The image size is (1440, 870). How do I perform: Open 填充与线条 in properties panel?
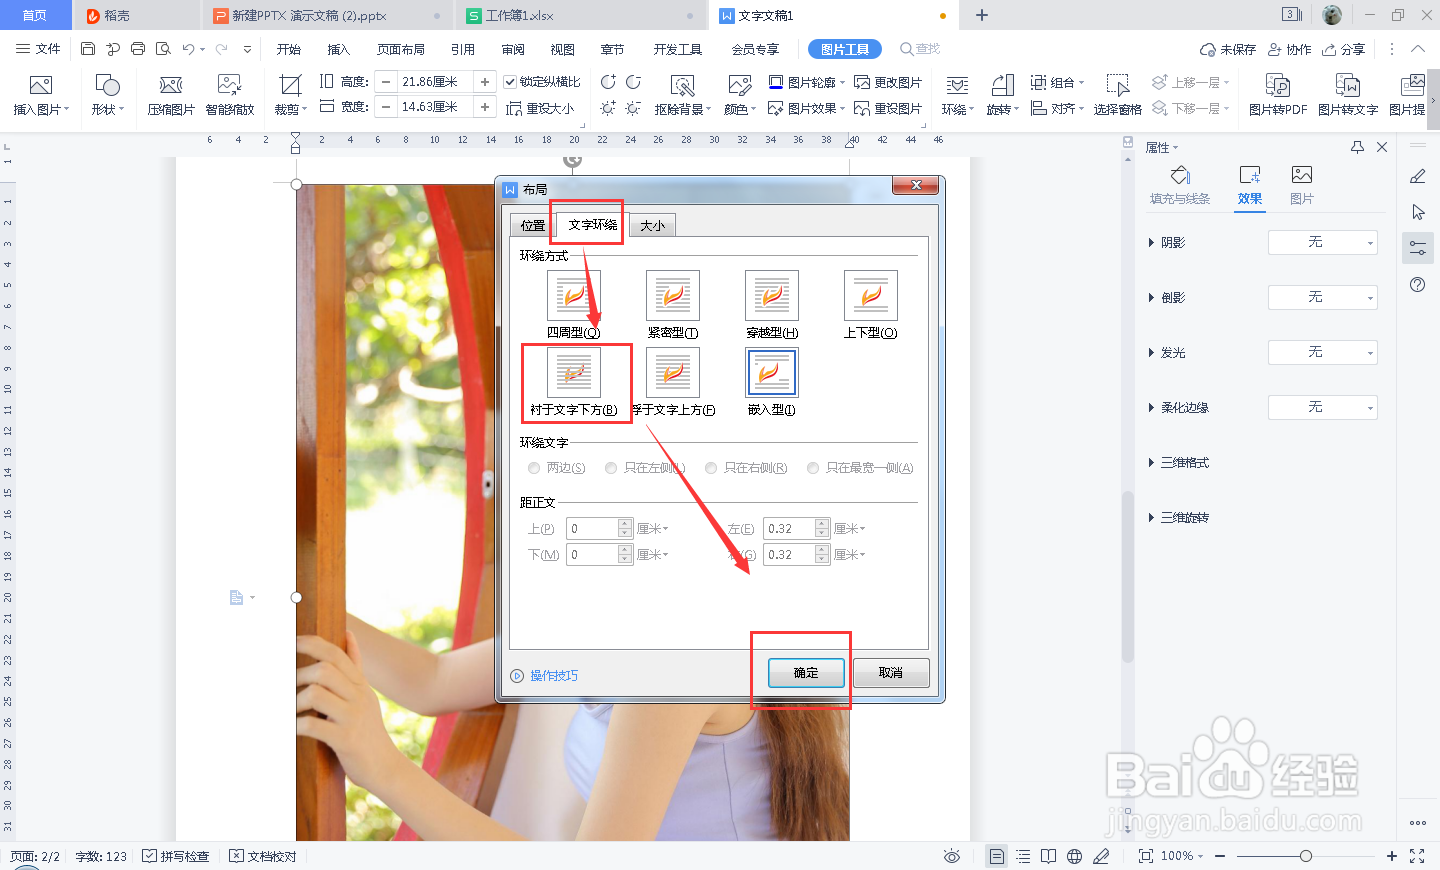[x=1180, y=185]
